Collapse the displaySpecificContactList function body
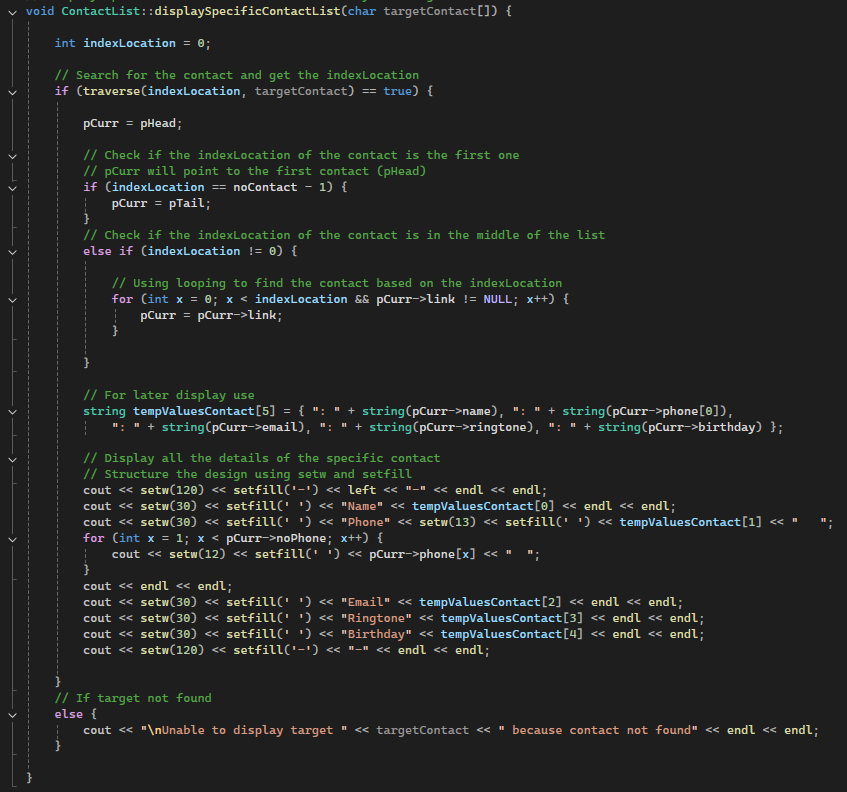Screen dimensions: 847x792 click(x=10, y=11)
